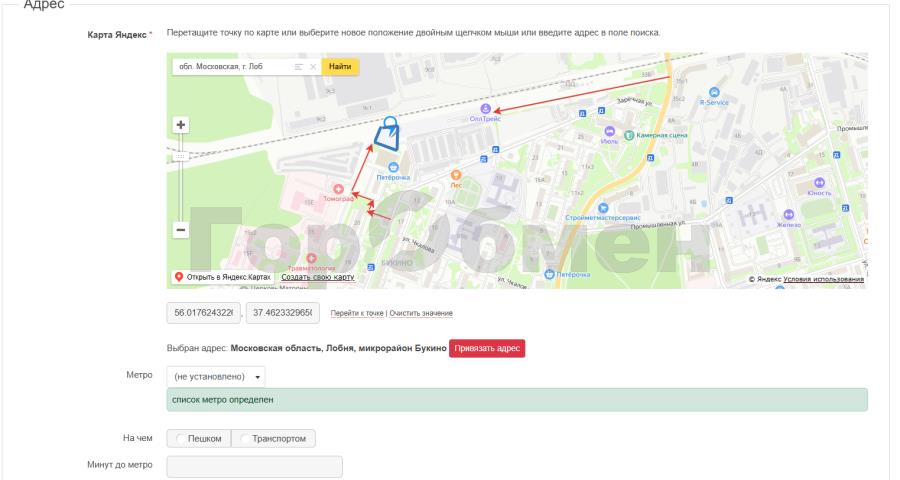Click the Стройметмастерсервис shop marker
The image size is (900, 480).
(603, 208)
